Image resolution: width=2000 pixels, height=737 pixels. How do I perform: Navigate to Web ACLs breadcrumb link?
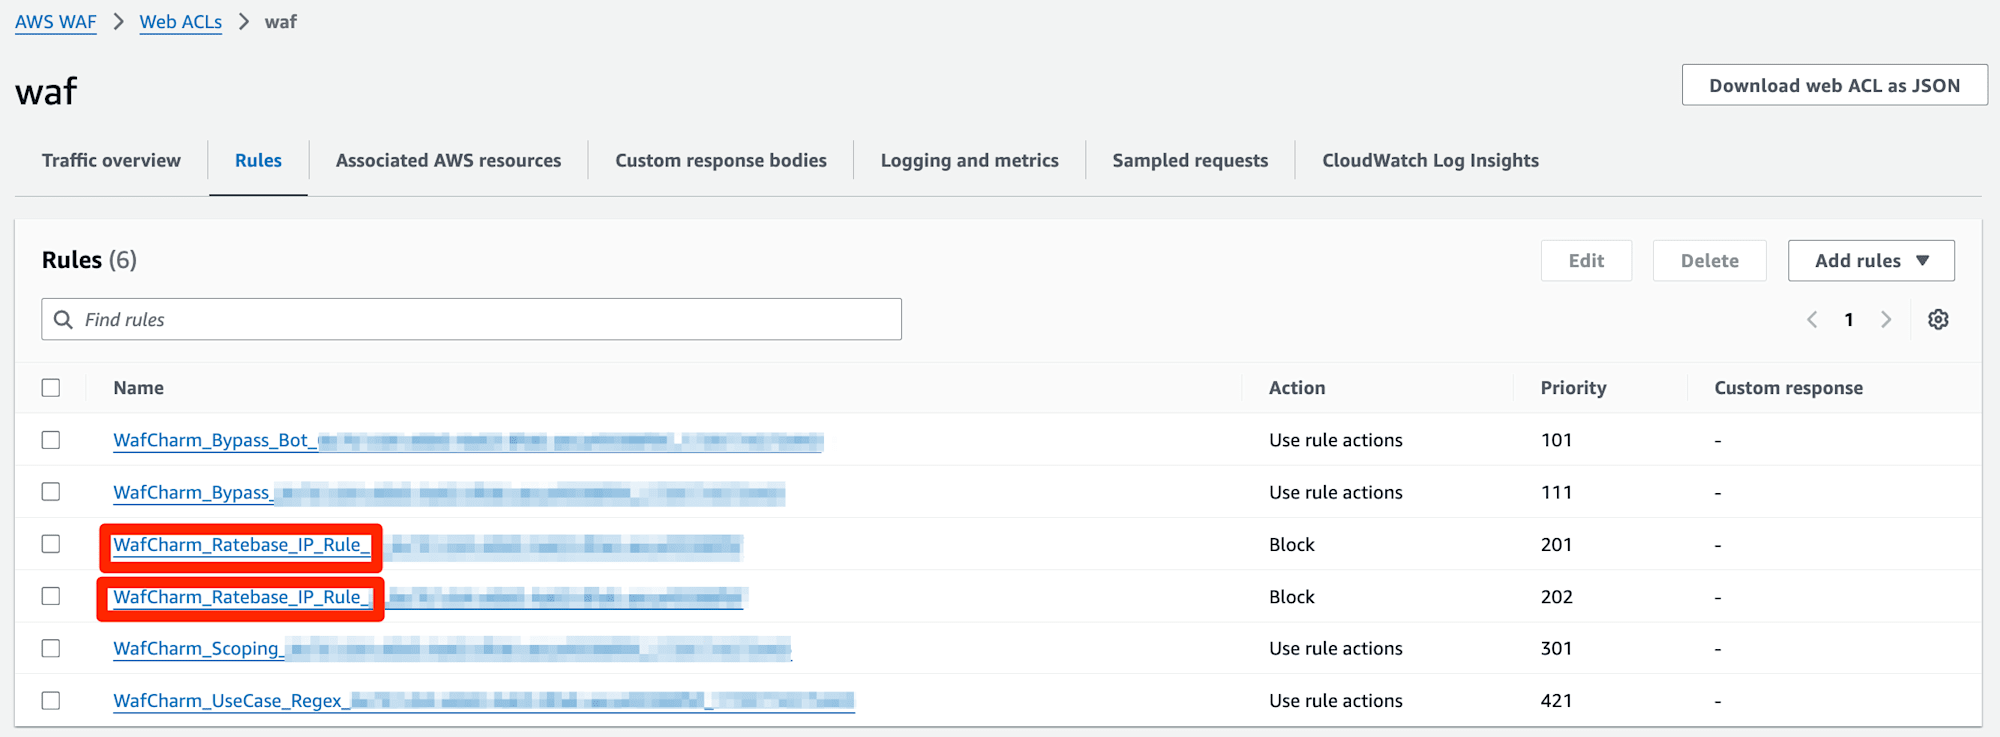pyautogui.click(x=180, y=22)
